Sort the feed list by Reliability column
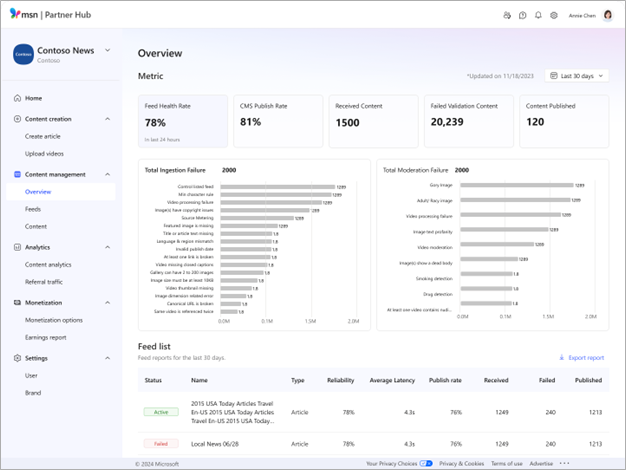626x470 pixels. click(x=340, y=380)
